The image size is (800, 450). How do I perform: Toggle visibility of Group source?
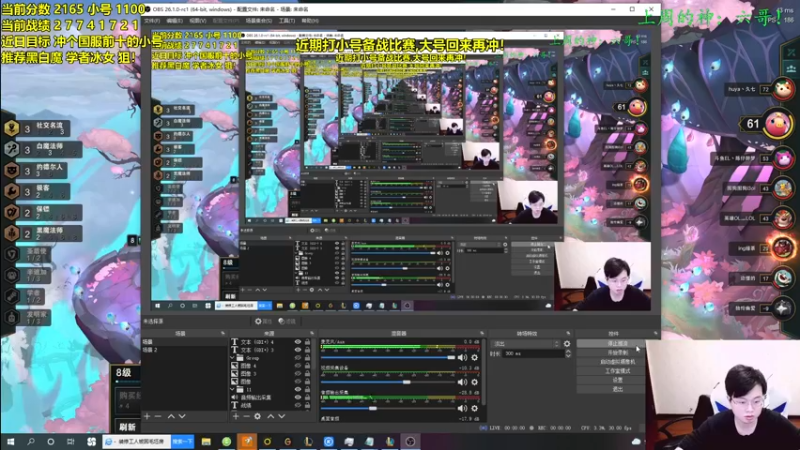click(x=298, y=358)
